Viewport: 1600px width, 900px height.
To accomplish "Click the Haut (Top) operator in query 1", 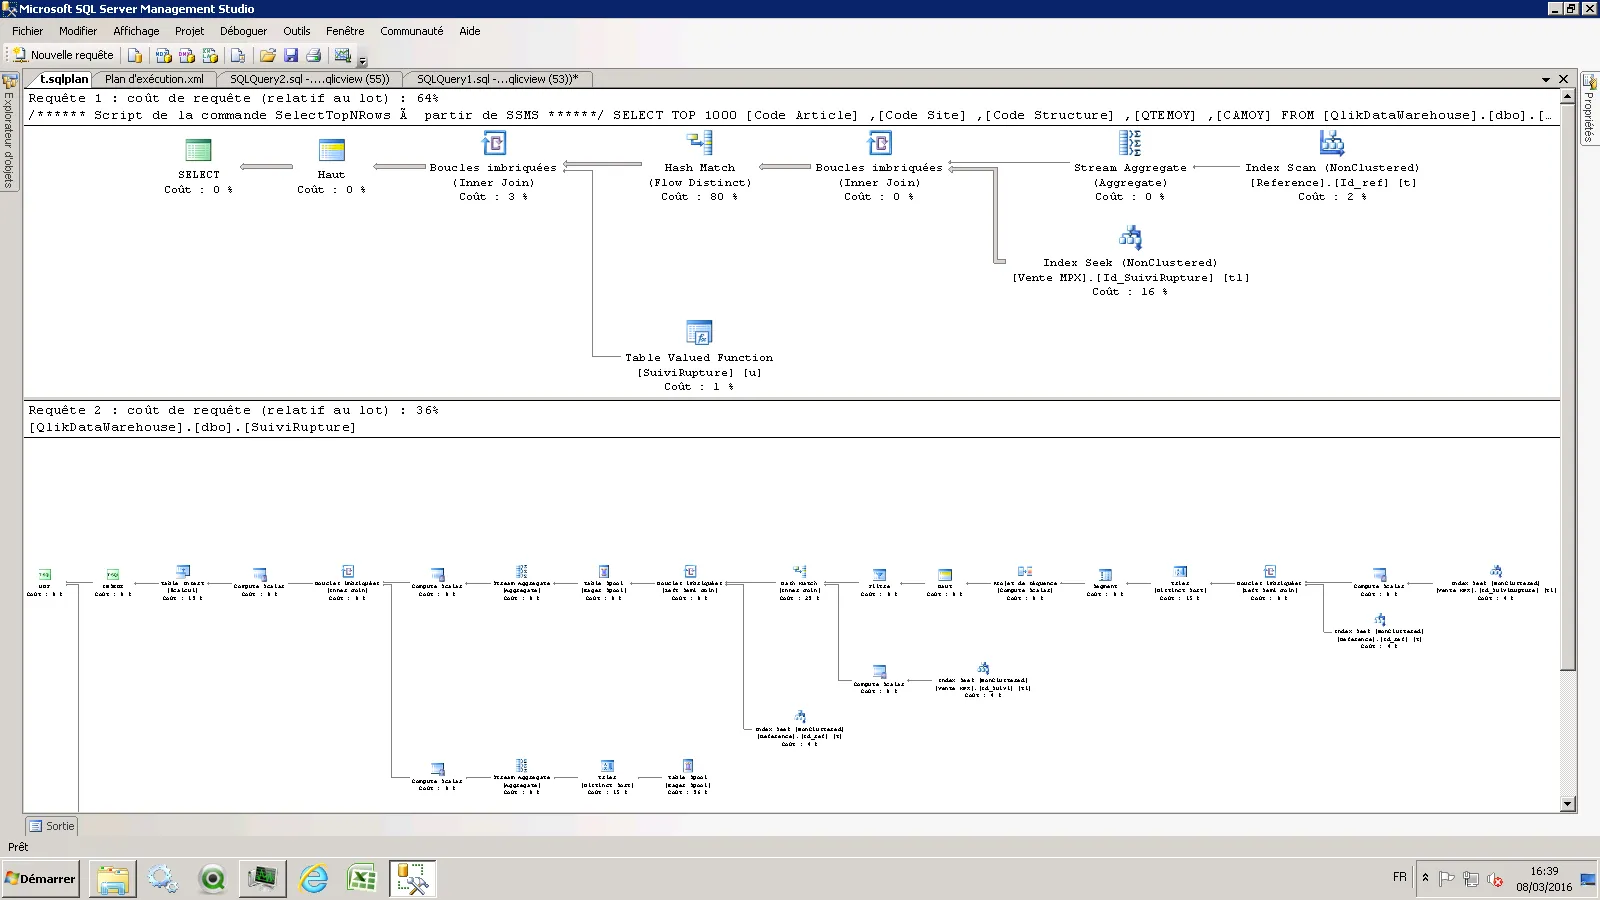I will (x=331, y=150).
